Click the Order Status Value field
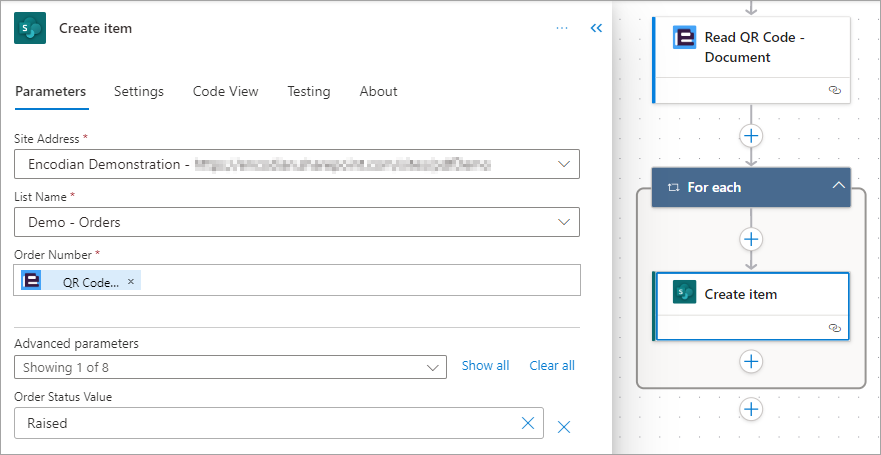 point(279,423)
